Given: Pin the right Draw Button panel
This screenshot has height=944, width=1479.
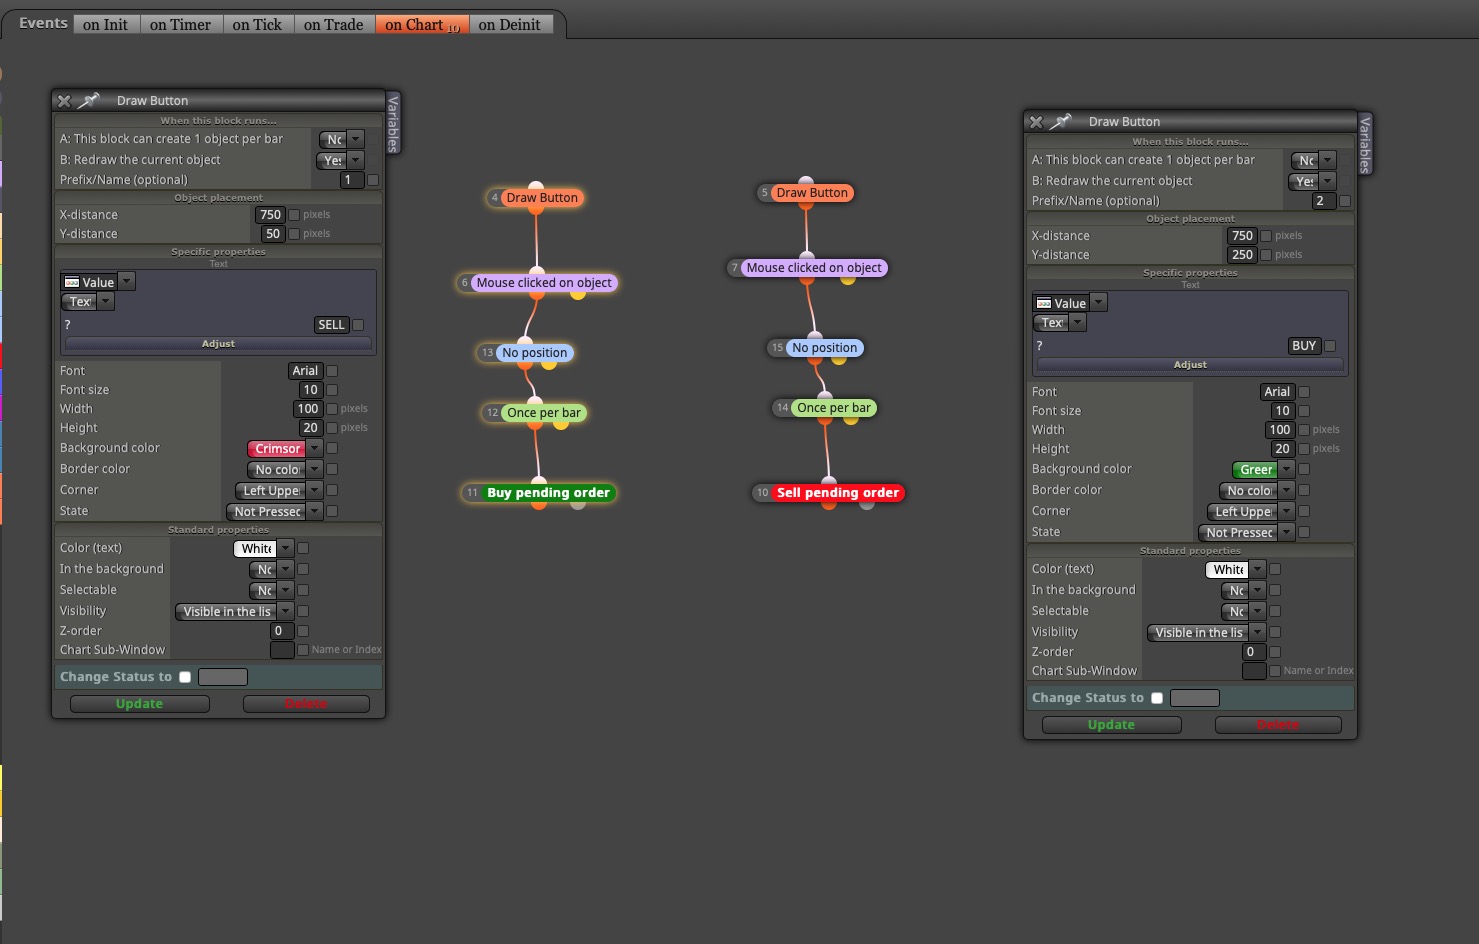Looking at the screenshot, I should pos(1061,121).
